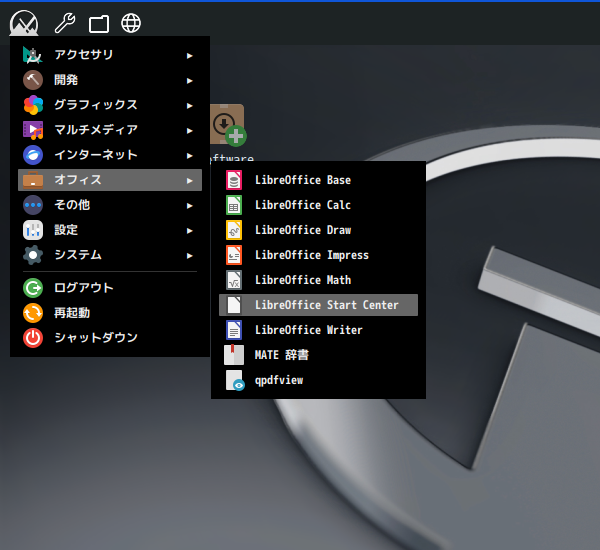Launch LibreOffice Draw from submenu

coord(318,230)
